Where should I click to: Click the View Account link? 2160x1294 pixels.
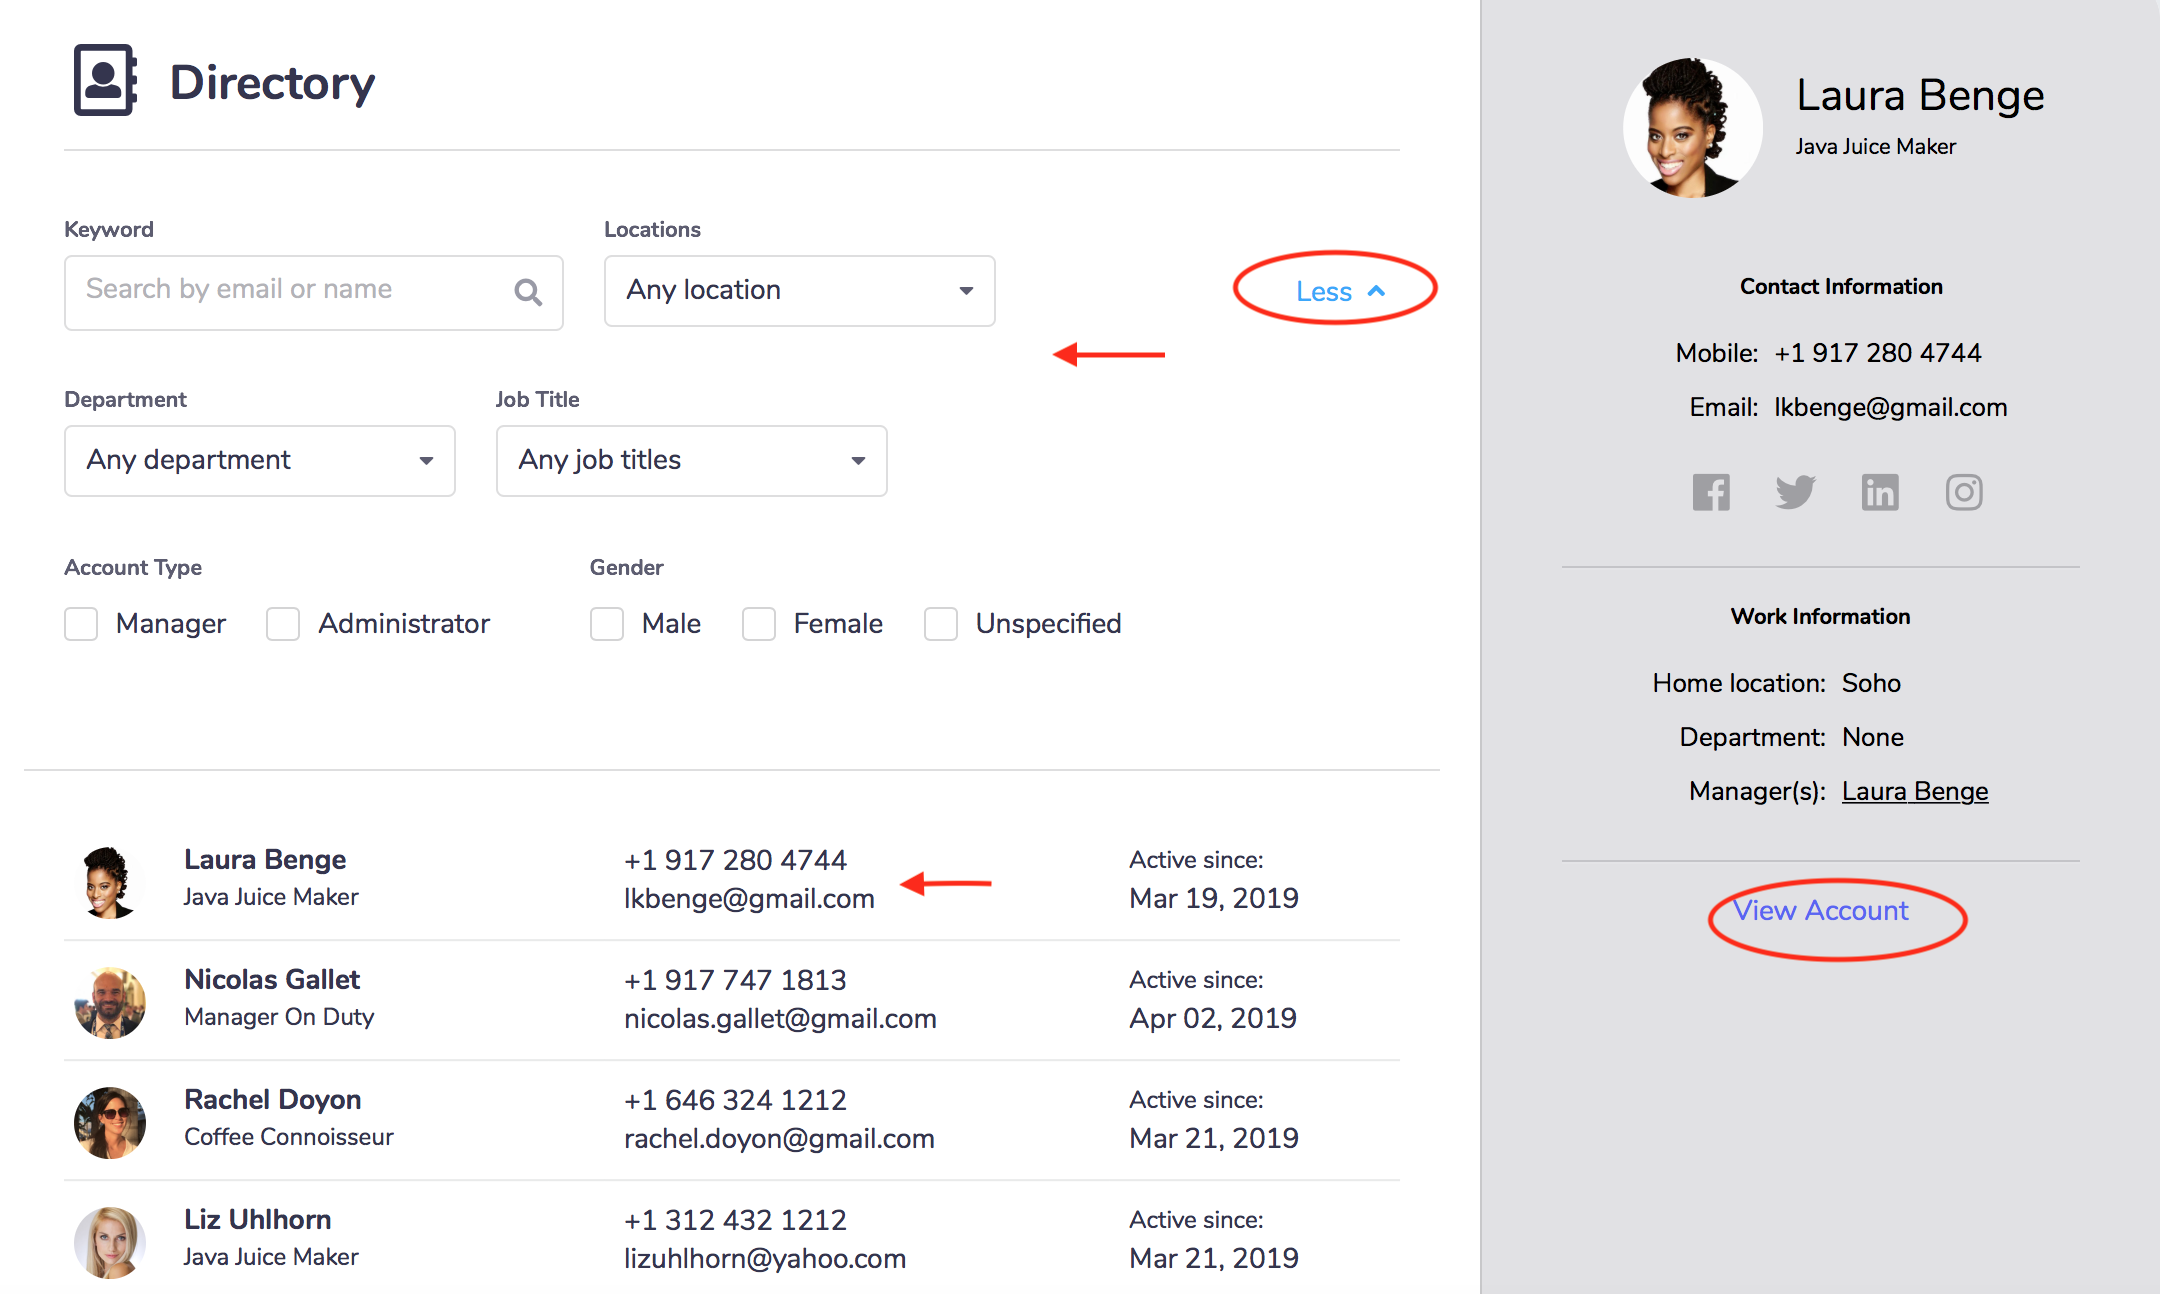click(x=1820, y=911)
